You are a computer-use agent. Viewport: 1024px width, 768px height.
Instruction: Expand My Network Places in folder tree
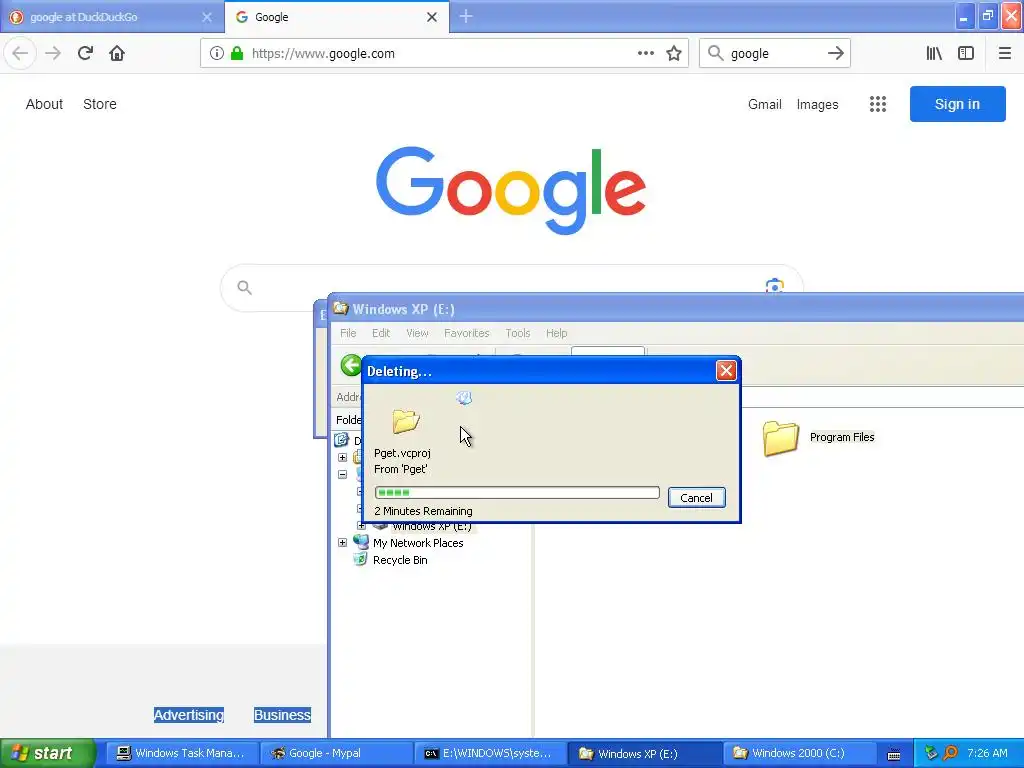(342, 543)
